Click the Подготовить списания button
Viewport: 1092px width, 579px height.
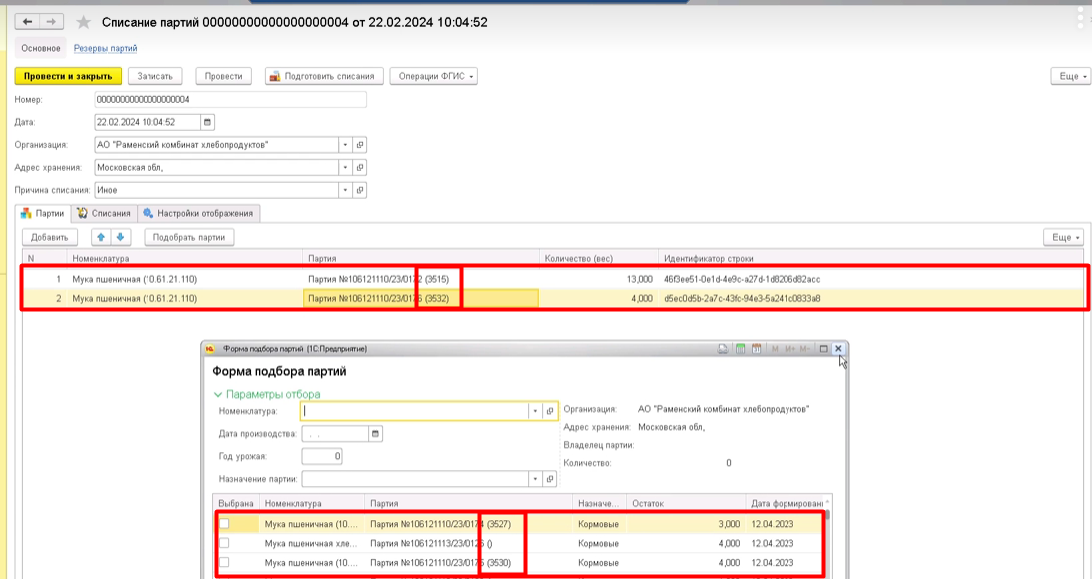[x=324, y=76]
